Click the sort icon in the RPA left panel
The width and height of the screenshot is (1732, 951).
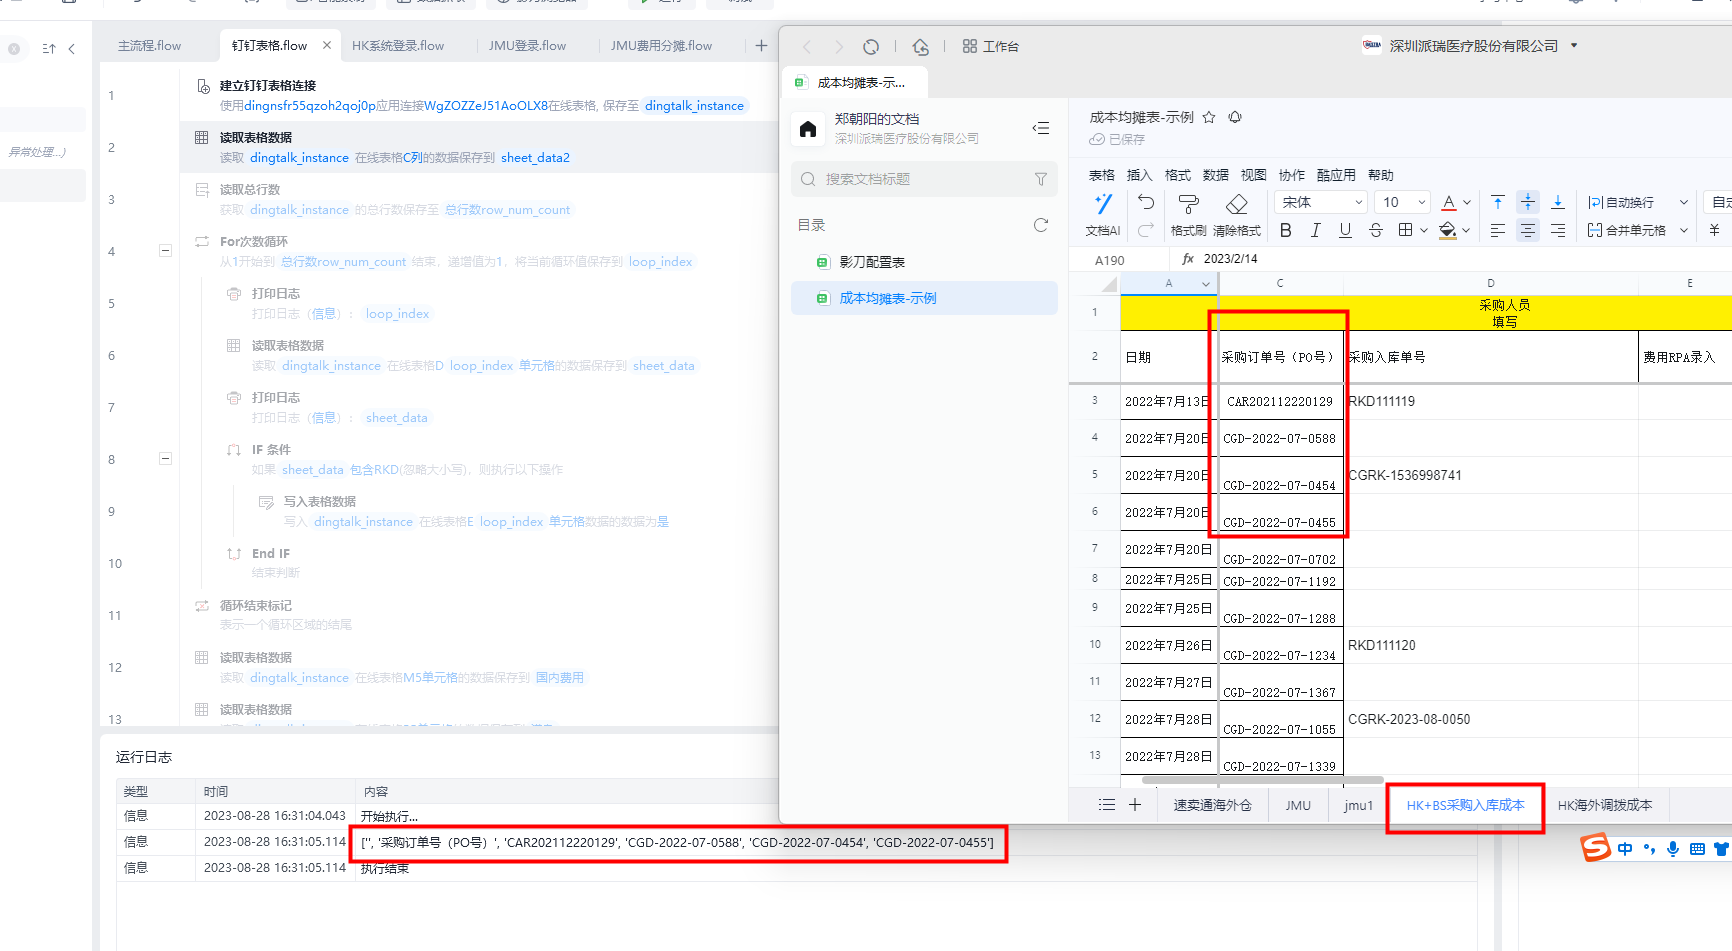(49, 48)
